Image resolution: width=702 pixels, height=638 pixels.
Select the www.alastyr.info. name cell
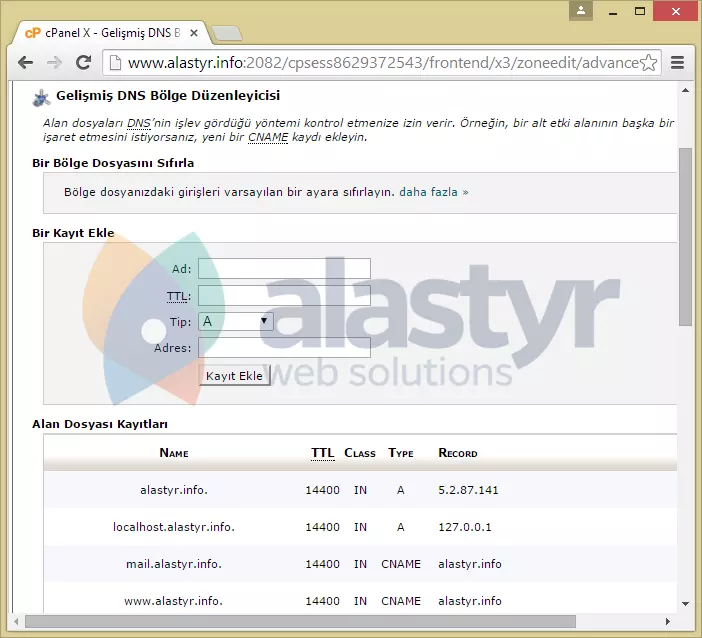tap(174, 601)
